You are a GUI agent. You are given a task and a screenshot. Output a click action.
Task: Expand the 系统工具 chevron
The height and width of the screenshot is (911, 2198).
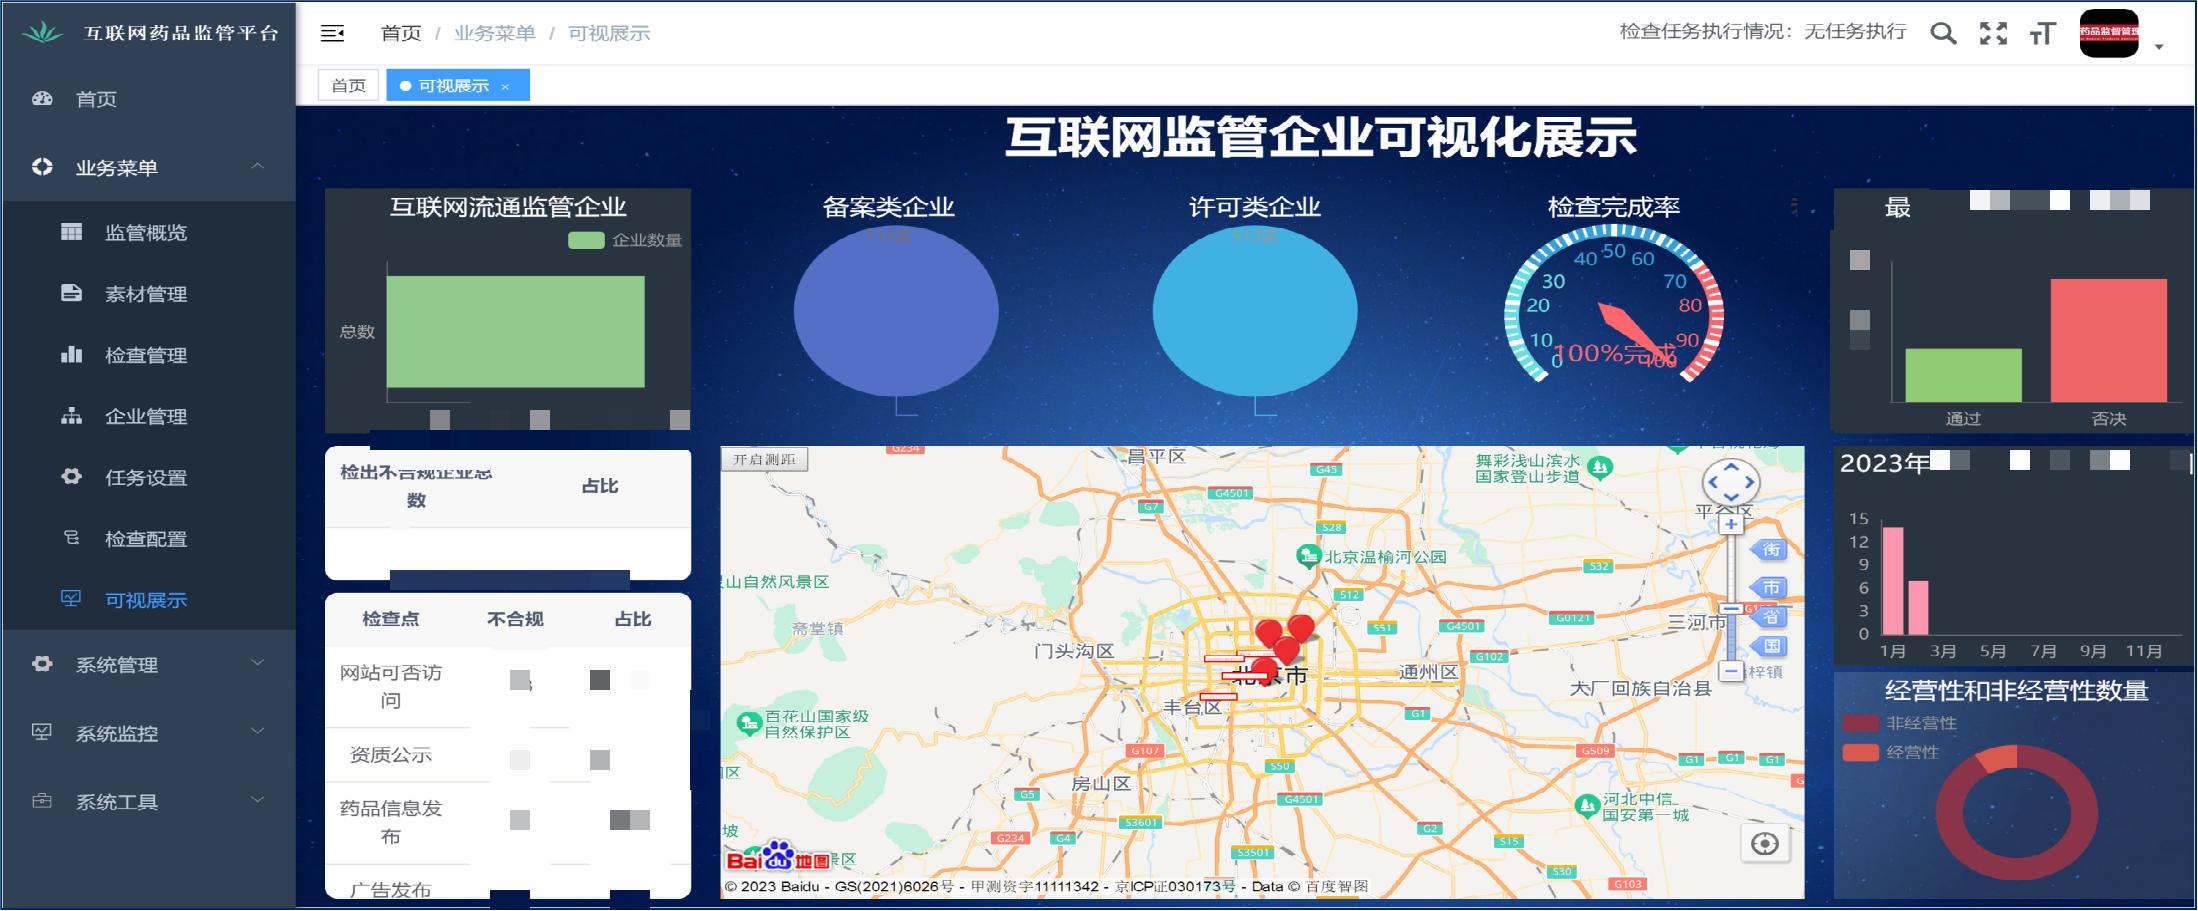tap(258, 800)
